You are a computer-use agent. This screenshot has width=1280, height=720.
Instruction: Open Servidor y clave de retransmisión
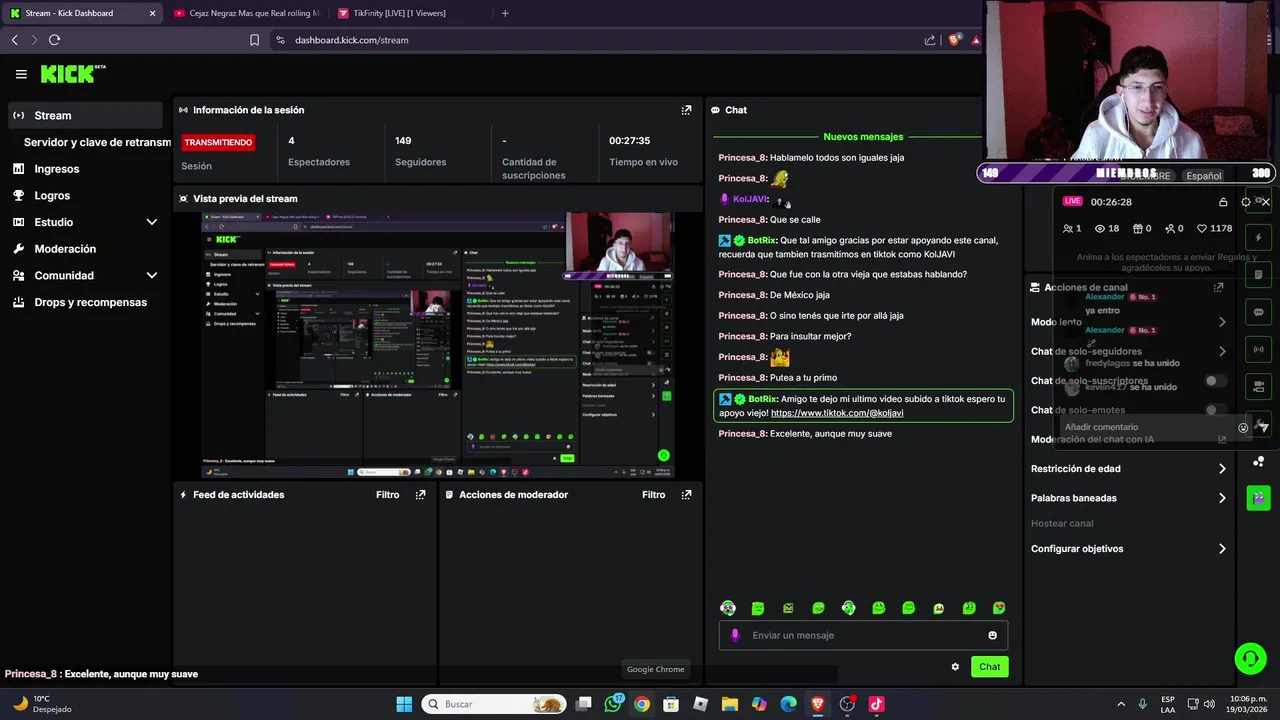97,142
